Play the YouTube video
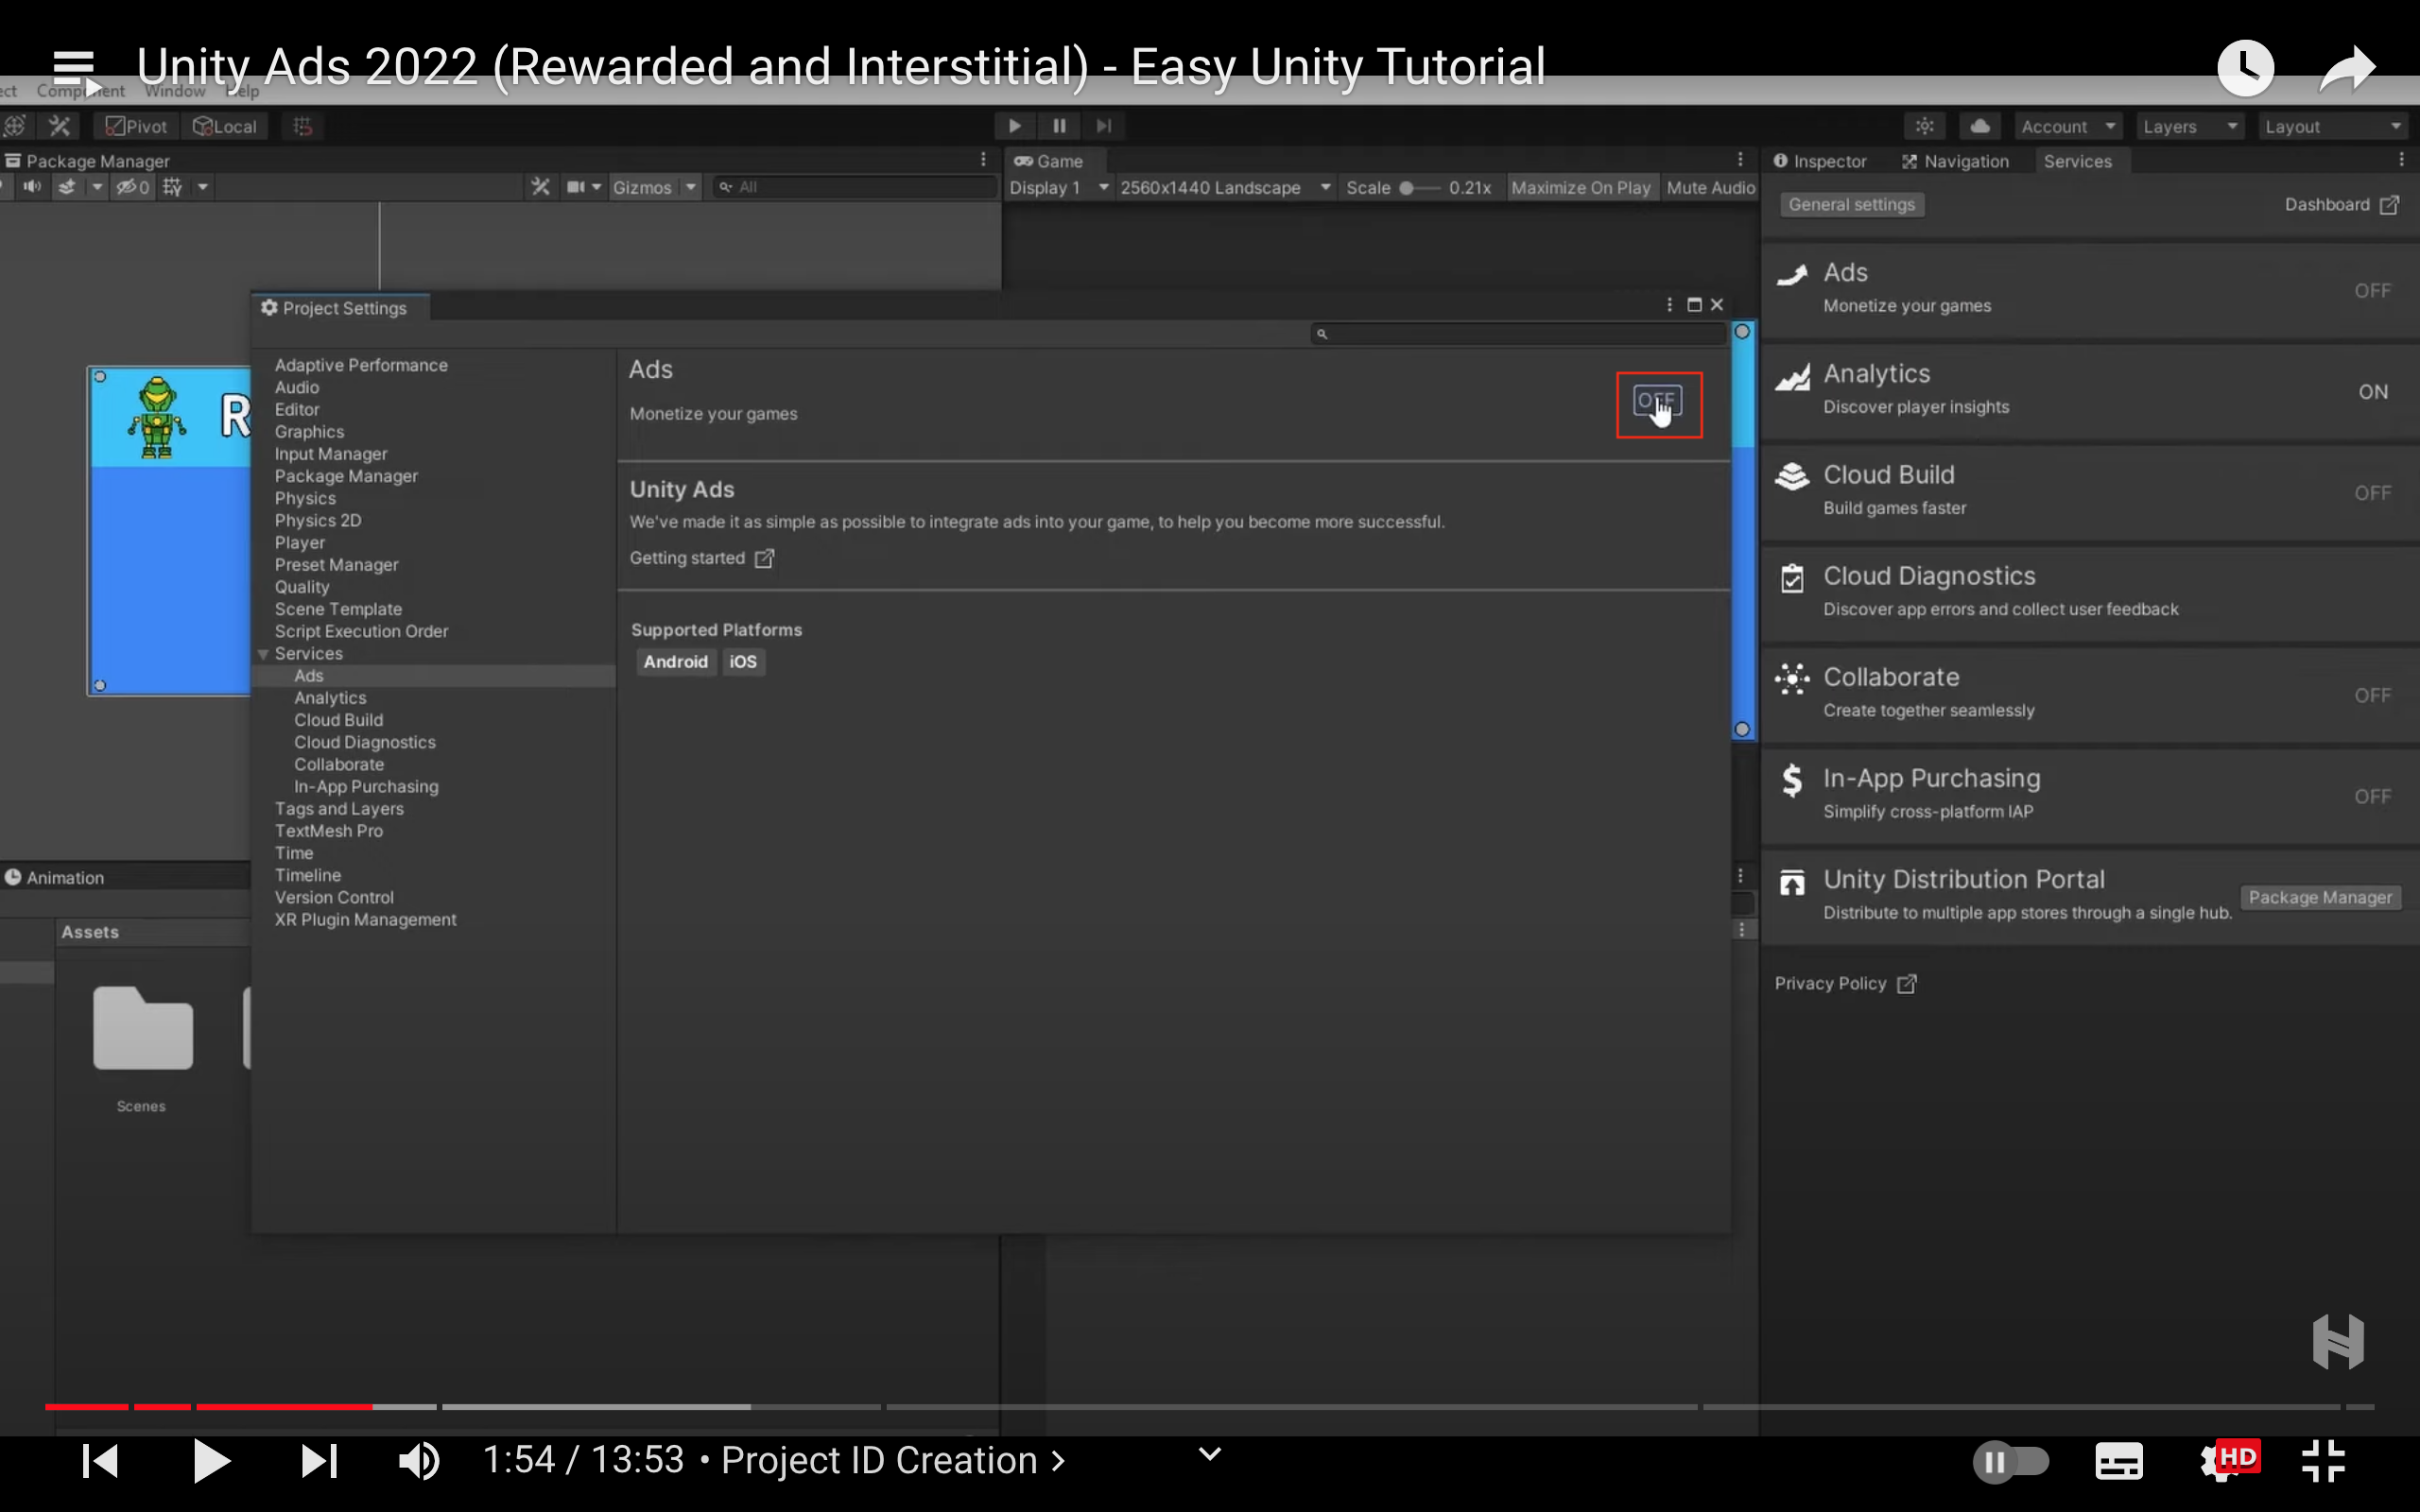The height and width of the screenshot is (1512, 2420). pyautogui.click(x=211, y=1461)
